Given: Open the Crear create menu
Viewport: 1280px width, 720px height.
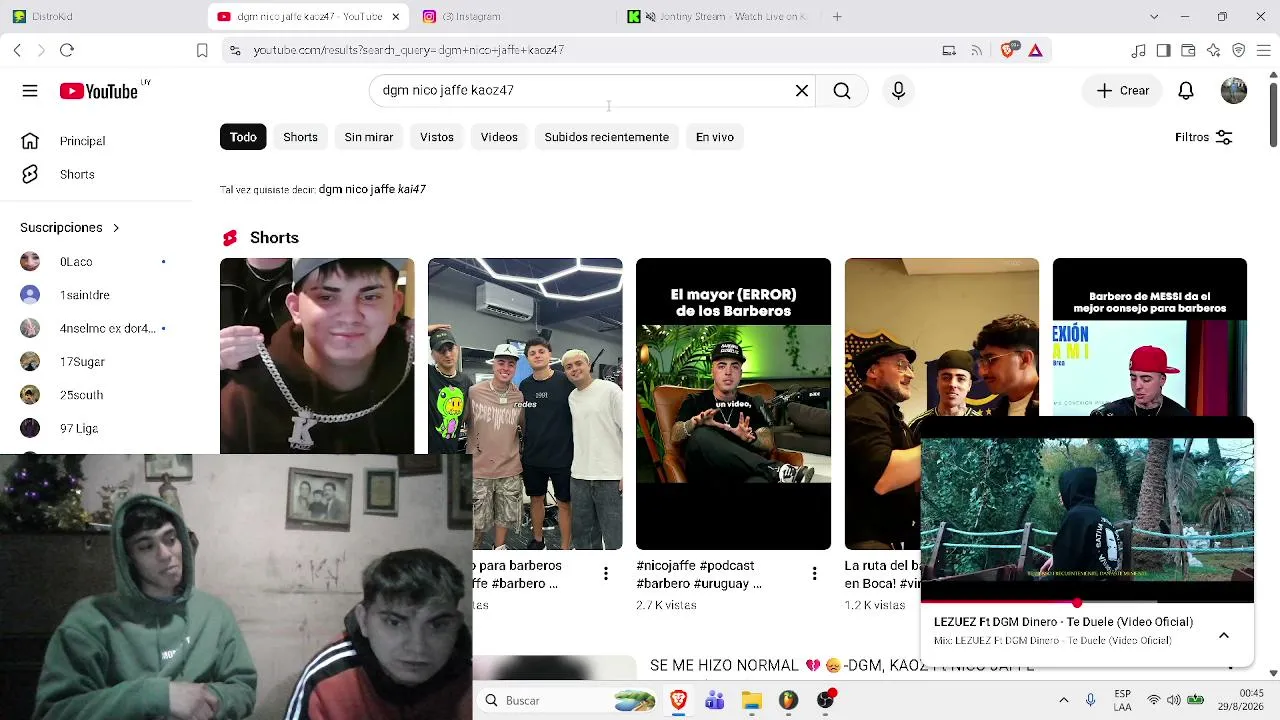Looking at the screenshot, I should coord(1122,91).
